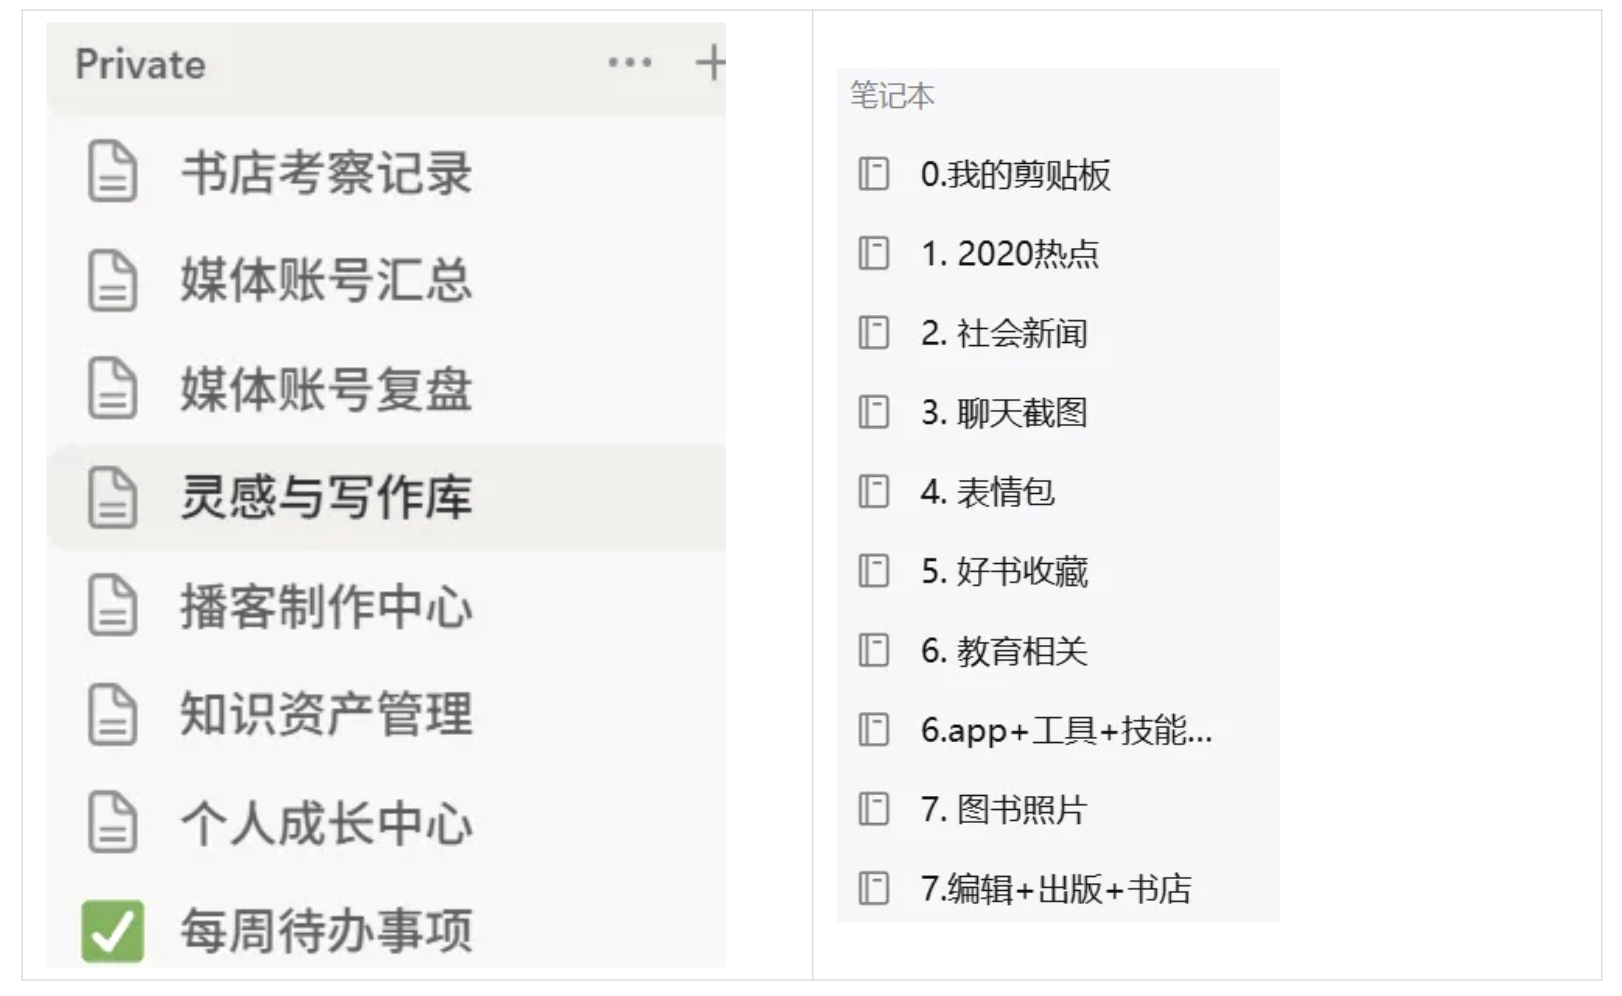Viewport: 1622px width, 996px height.
Task: Collapse the Private section header
Action: pyautogui.click(x=140, y=65)
